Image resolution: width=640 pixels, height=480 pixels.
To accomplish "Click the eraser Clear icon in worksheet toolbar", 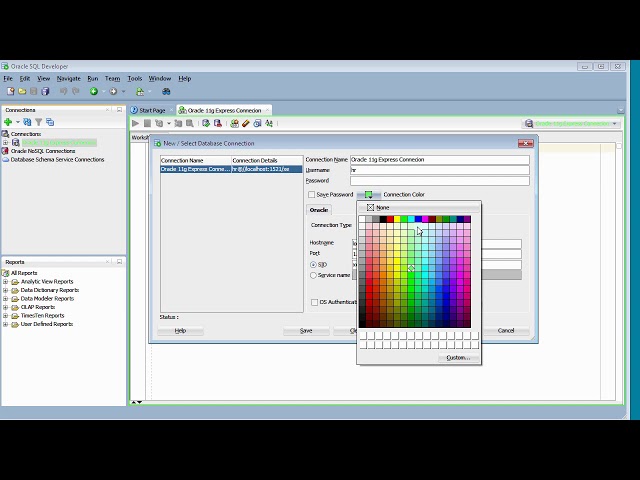I will pos(245,123).
